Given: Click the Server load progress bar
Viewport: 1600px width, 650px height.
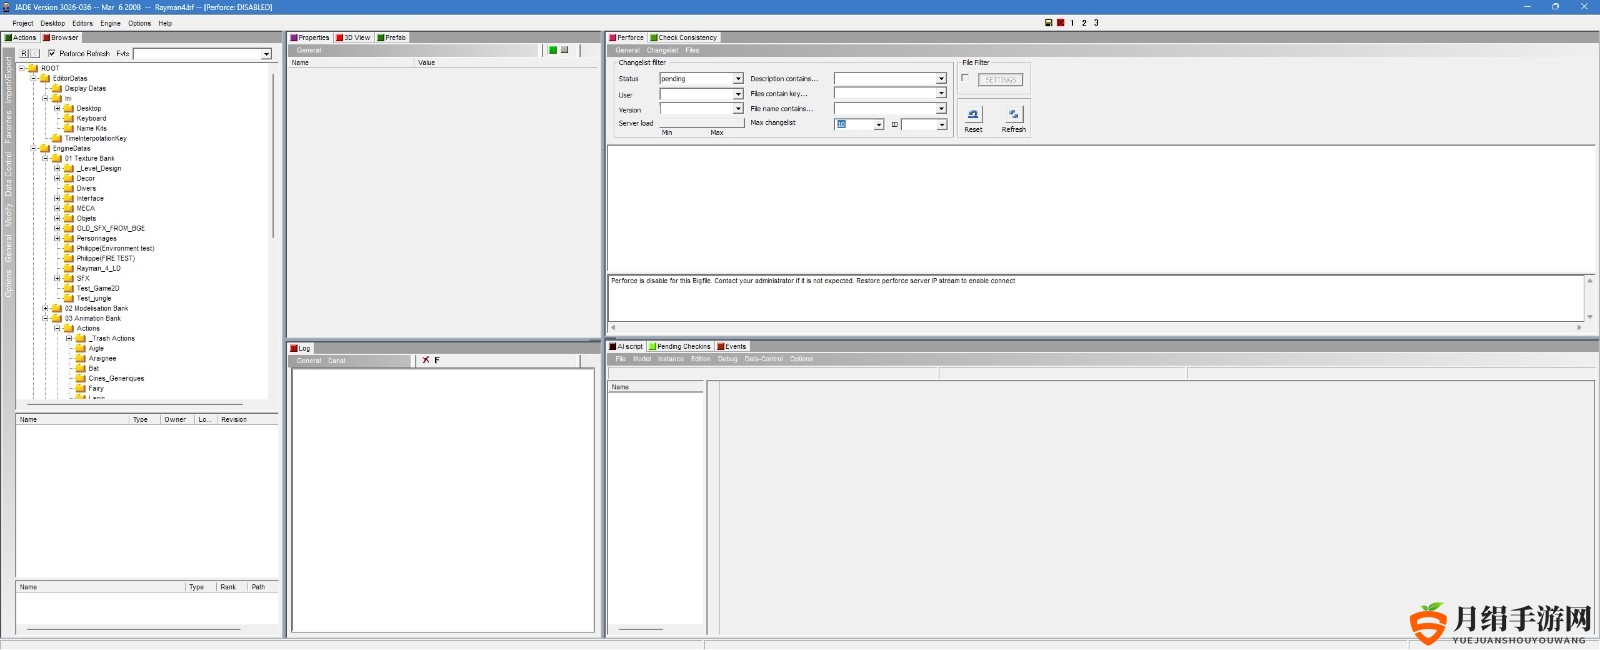Looking at the screenshot, I should tap(702, 123).
